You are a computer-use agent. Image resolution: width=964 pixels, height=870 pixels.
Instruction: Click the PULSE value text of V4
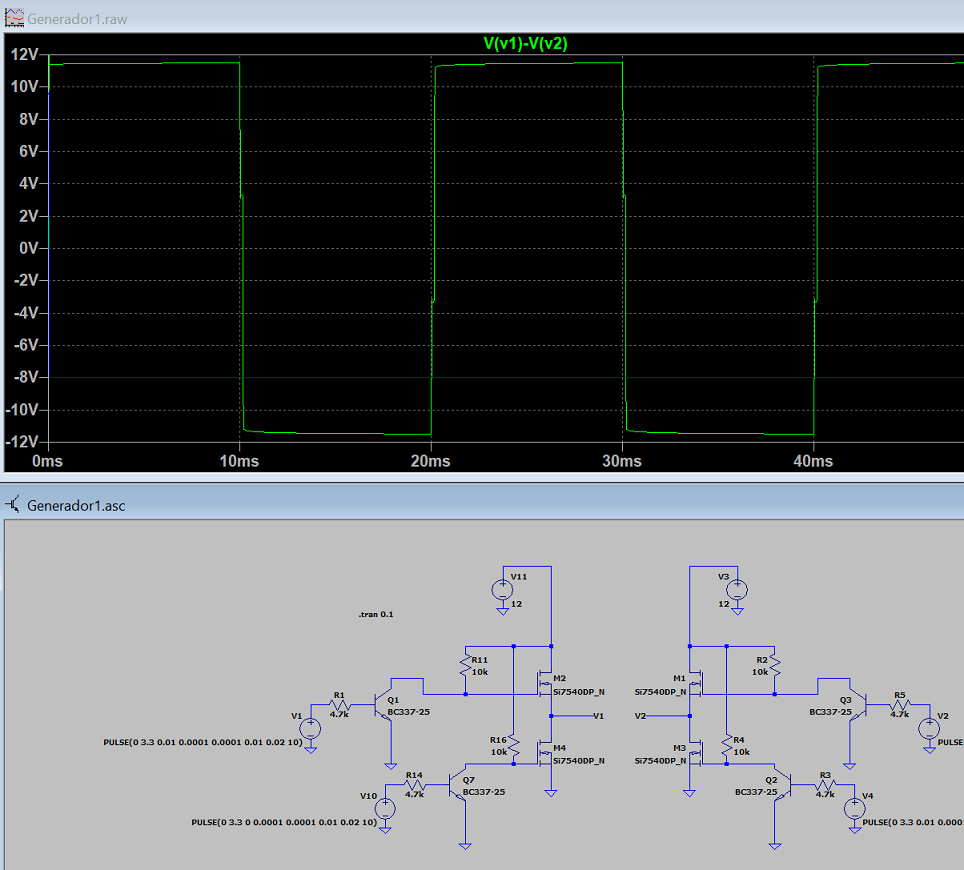912,822
